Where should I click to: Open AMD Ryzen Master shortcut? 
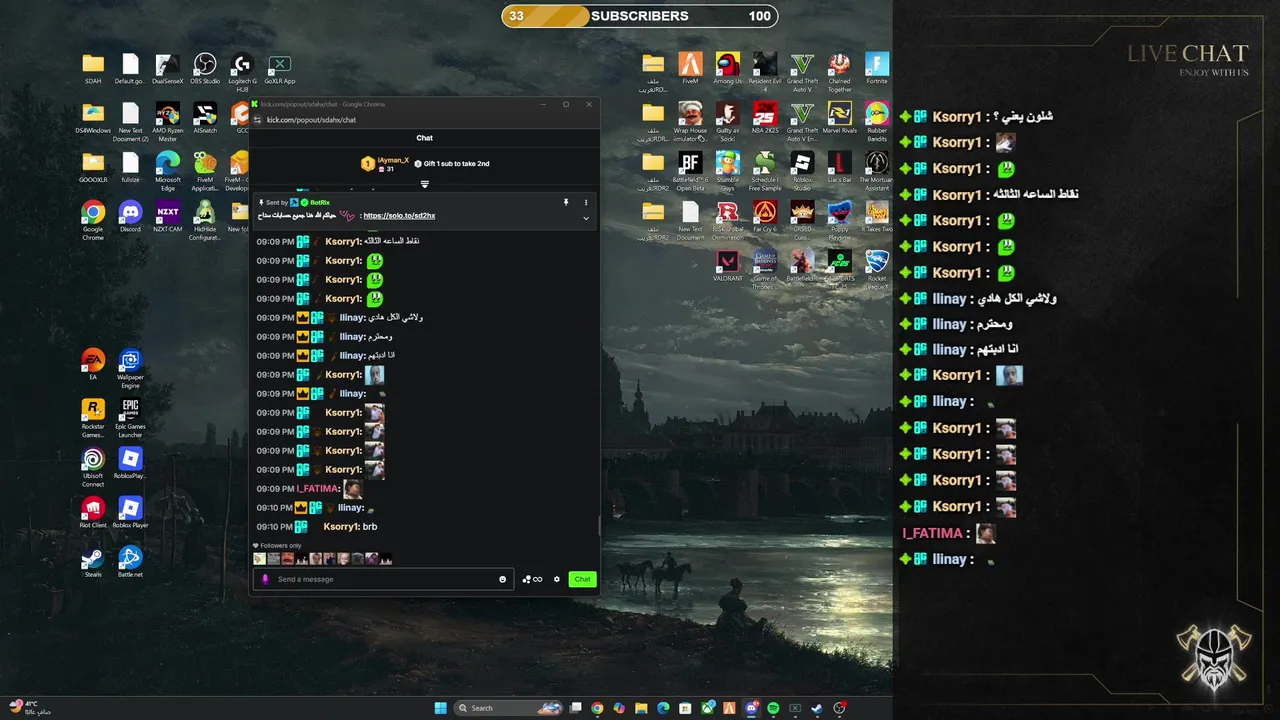(168, 122)
